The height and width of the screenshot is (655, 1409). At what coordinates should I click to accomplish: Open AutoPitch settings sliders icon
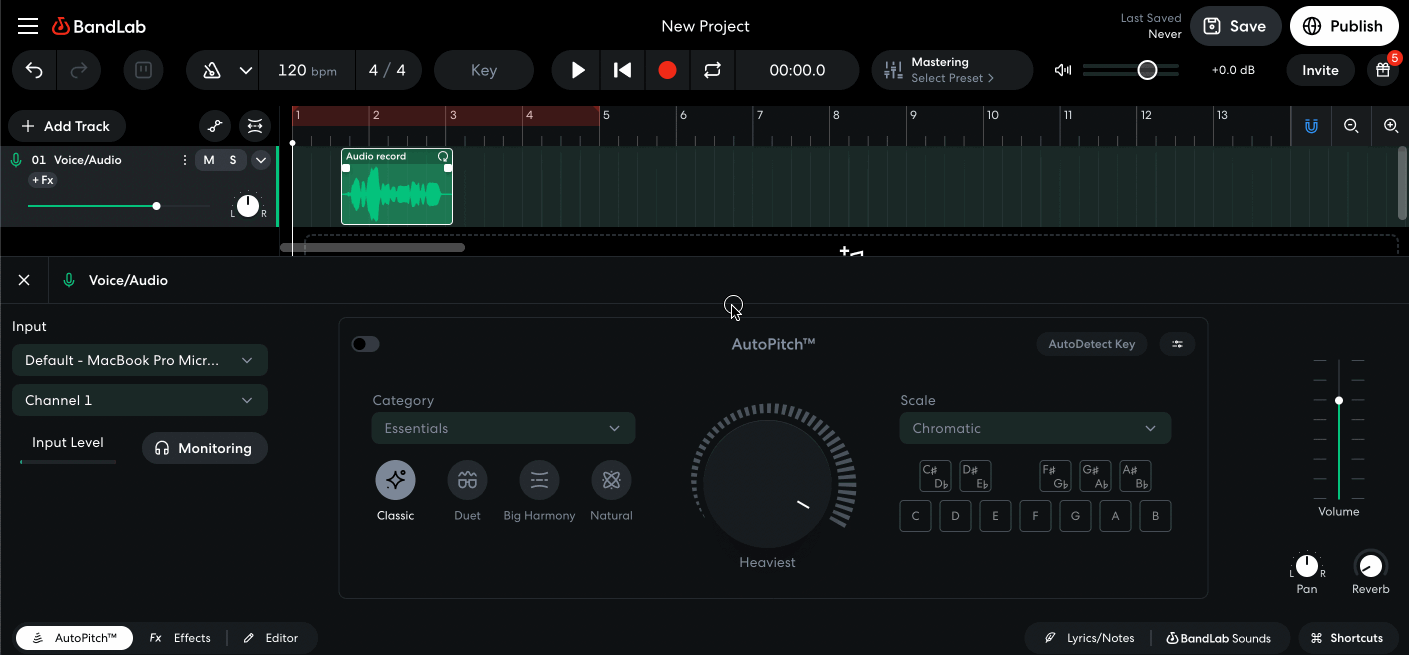pyautogui.click(x=1177, y=344)
